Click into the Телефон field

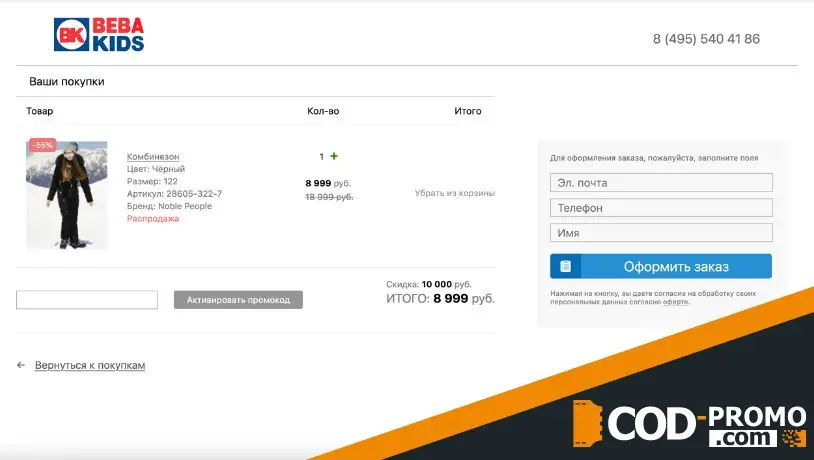point(661,208)
